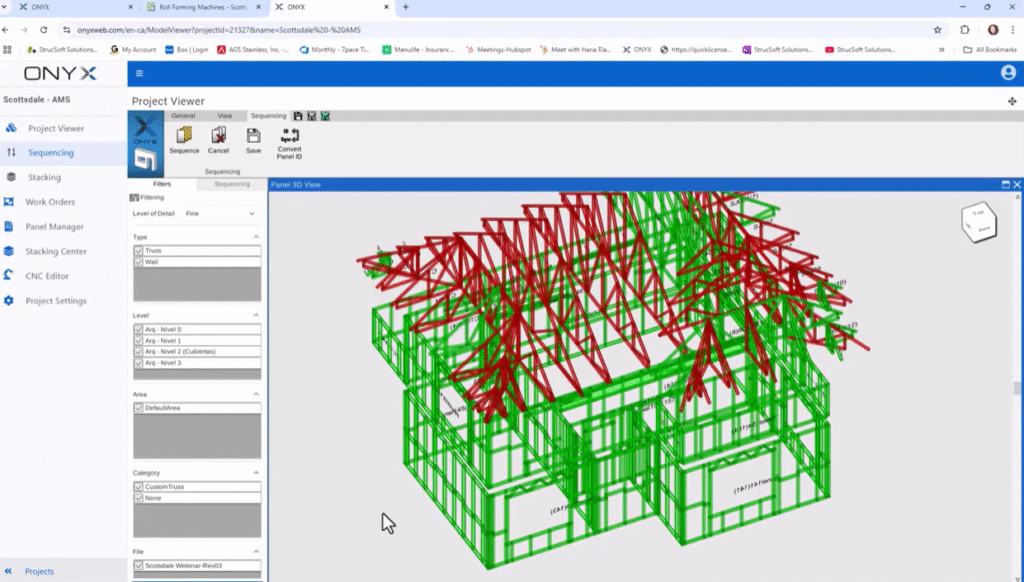Toggle the Arq - Nivel 2 (Cubiertas) checkbox

[139, 351]
